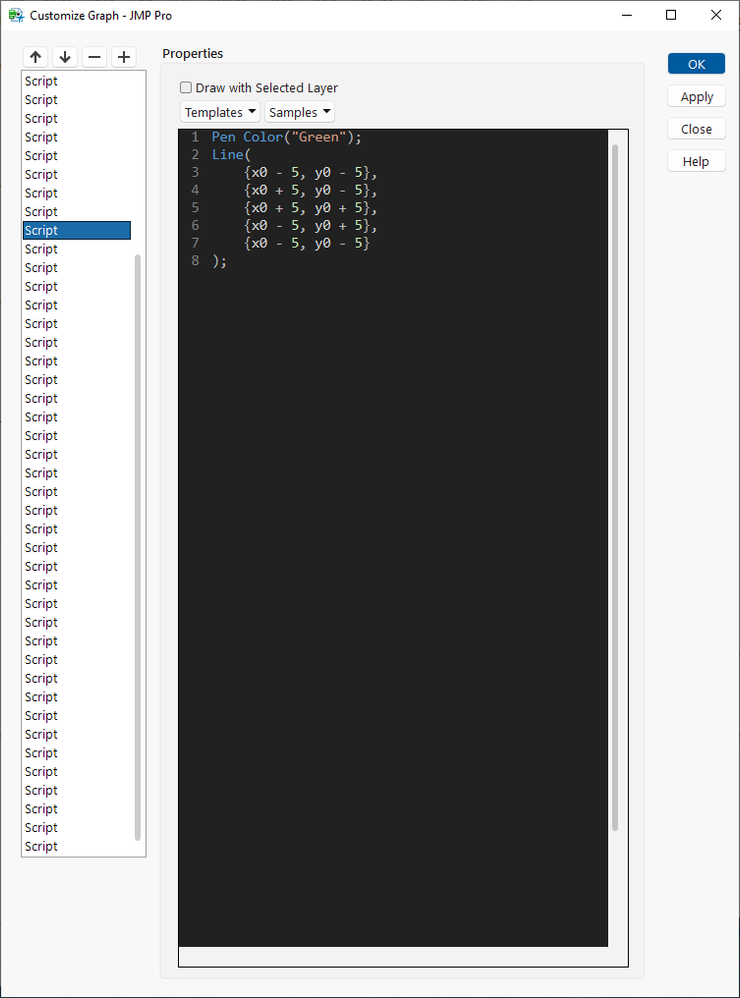This screenshot has width=740, height=998.
Task: Click code line "{x0 + 5, y0 - 5},"
Action: (311, 190)
